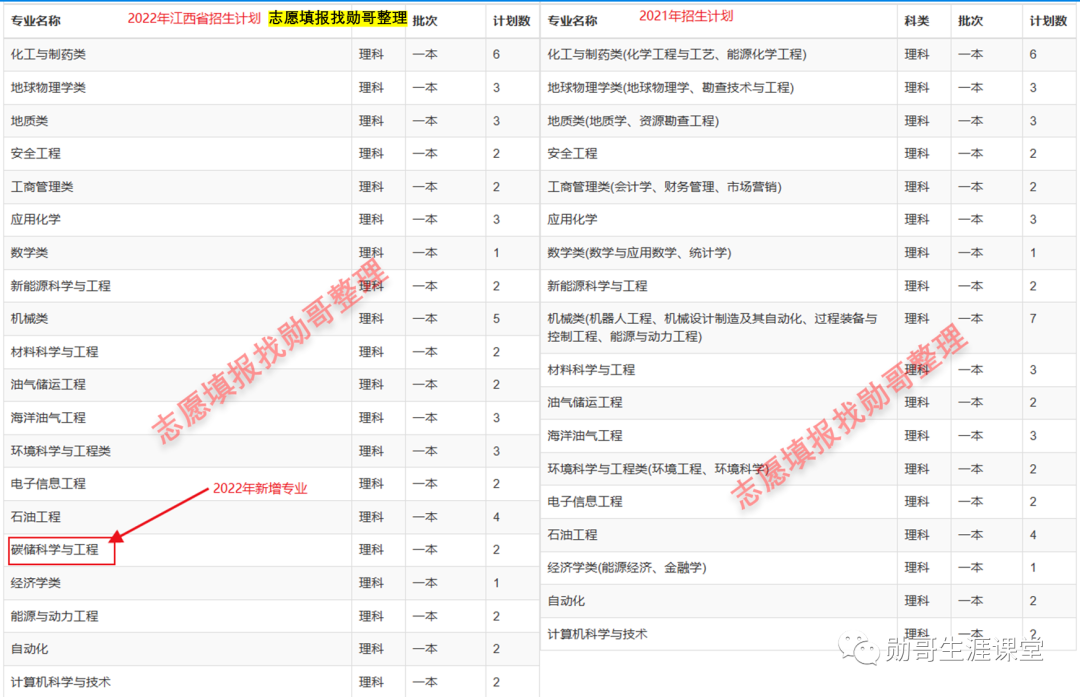
Task: Click 环境科学与工程类 in the 2022 table
Action: tap(61, 450)
